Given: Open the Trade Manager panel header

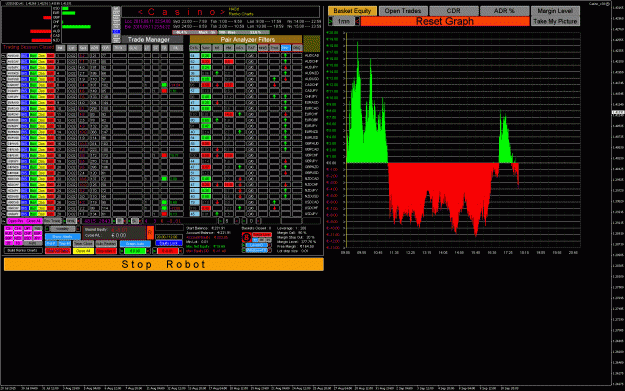Looking at the screenshot, I should pyautogui.click(x=152, y=39).
